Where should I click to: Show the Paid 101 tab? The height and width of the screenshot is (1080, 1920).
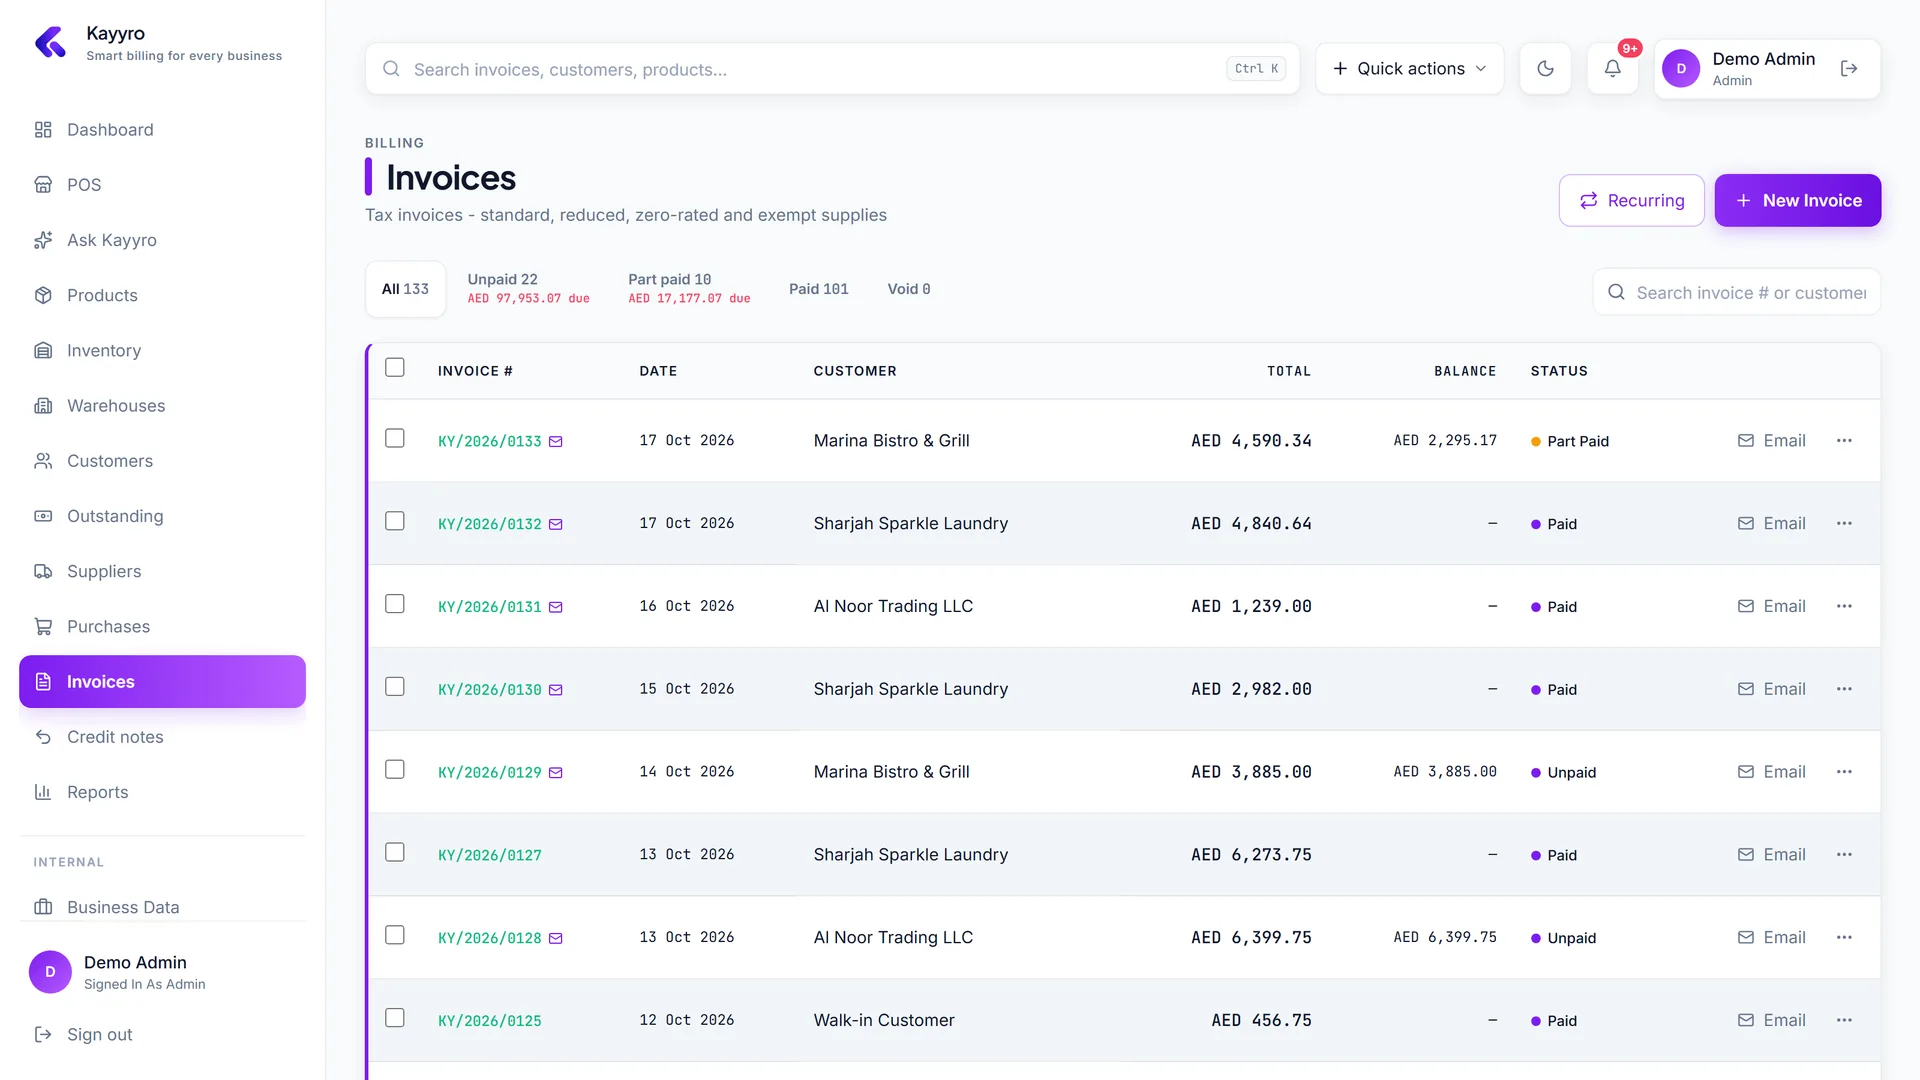[x=818, y=289]
